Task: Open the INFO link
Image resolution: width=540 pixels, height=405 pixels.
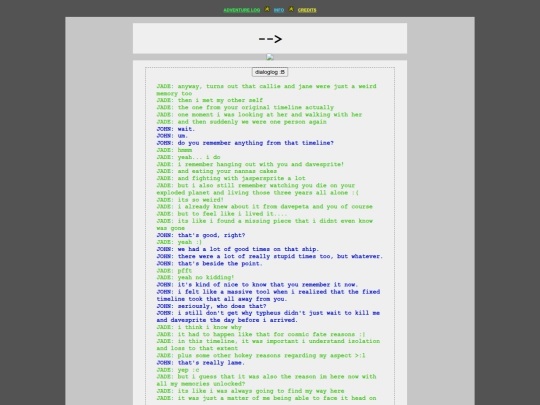Action: pyautogui.click(x=279, y=10)
